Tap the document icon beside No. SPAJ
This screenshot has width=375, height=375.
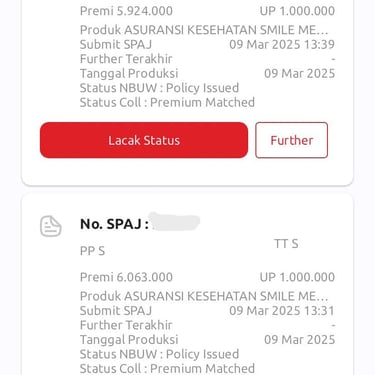click(51, 226)
